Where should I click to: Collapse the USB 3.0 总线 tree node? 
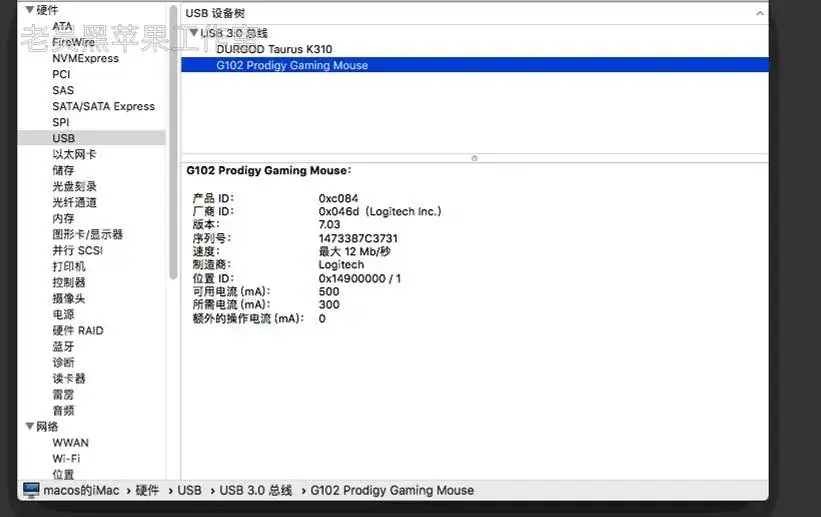(x=193, y=32)
